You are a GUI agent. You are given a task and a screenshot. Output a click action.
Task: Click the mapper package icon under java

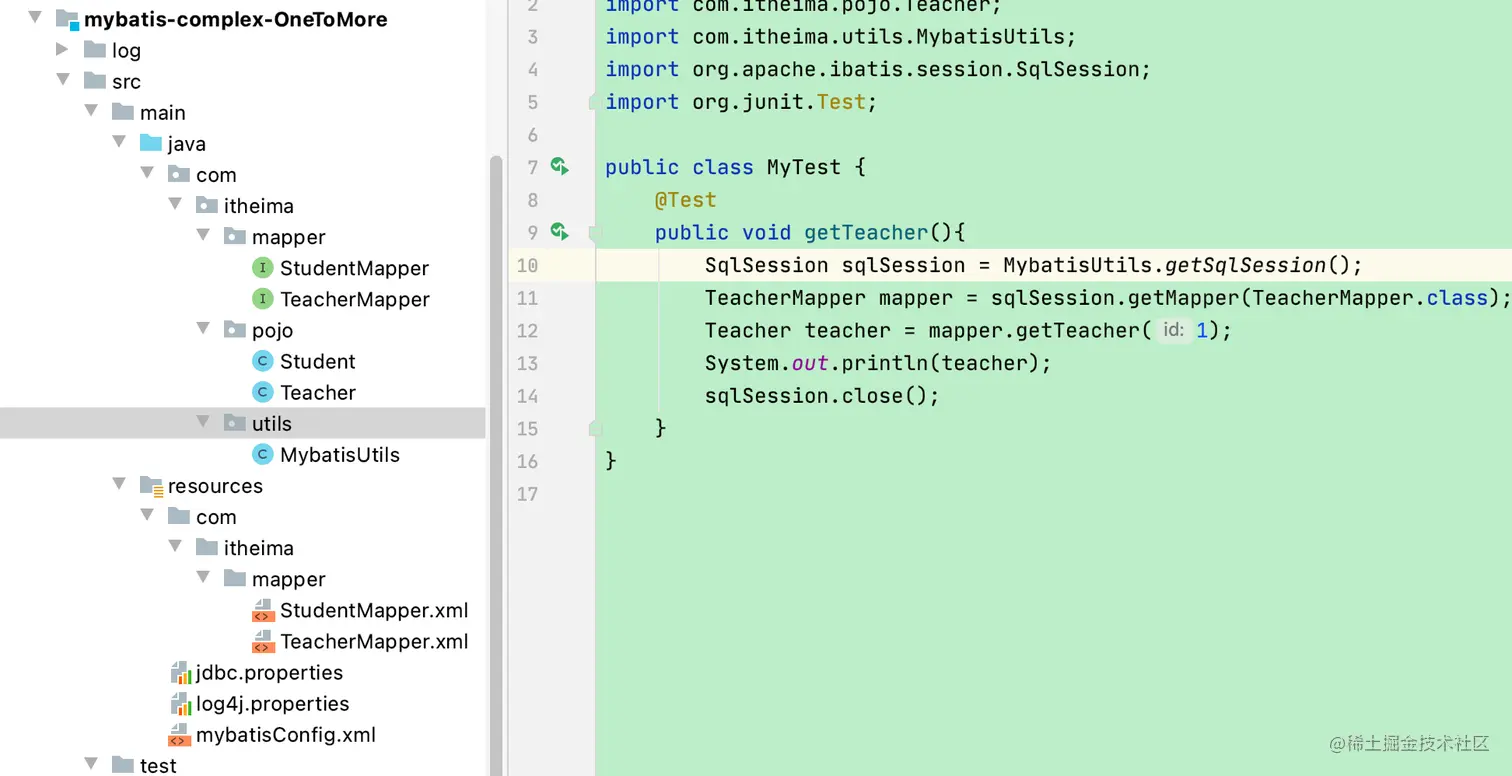click(x=235, y=237)
